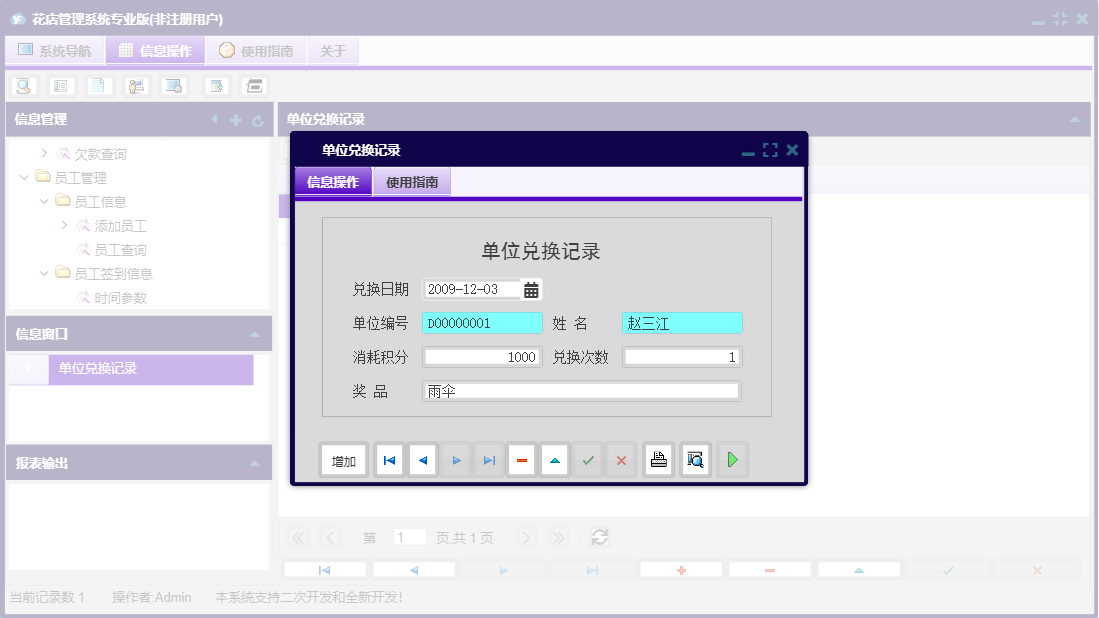Image resolution: width=1099 pixels, height=618 pixels.
Task: Click the print icon in the dialog
Action: (658, 459)
